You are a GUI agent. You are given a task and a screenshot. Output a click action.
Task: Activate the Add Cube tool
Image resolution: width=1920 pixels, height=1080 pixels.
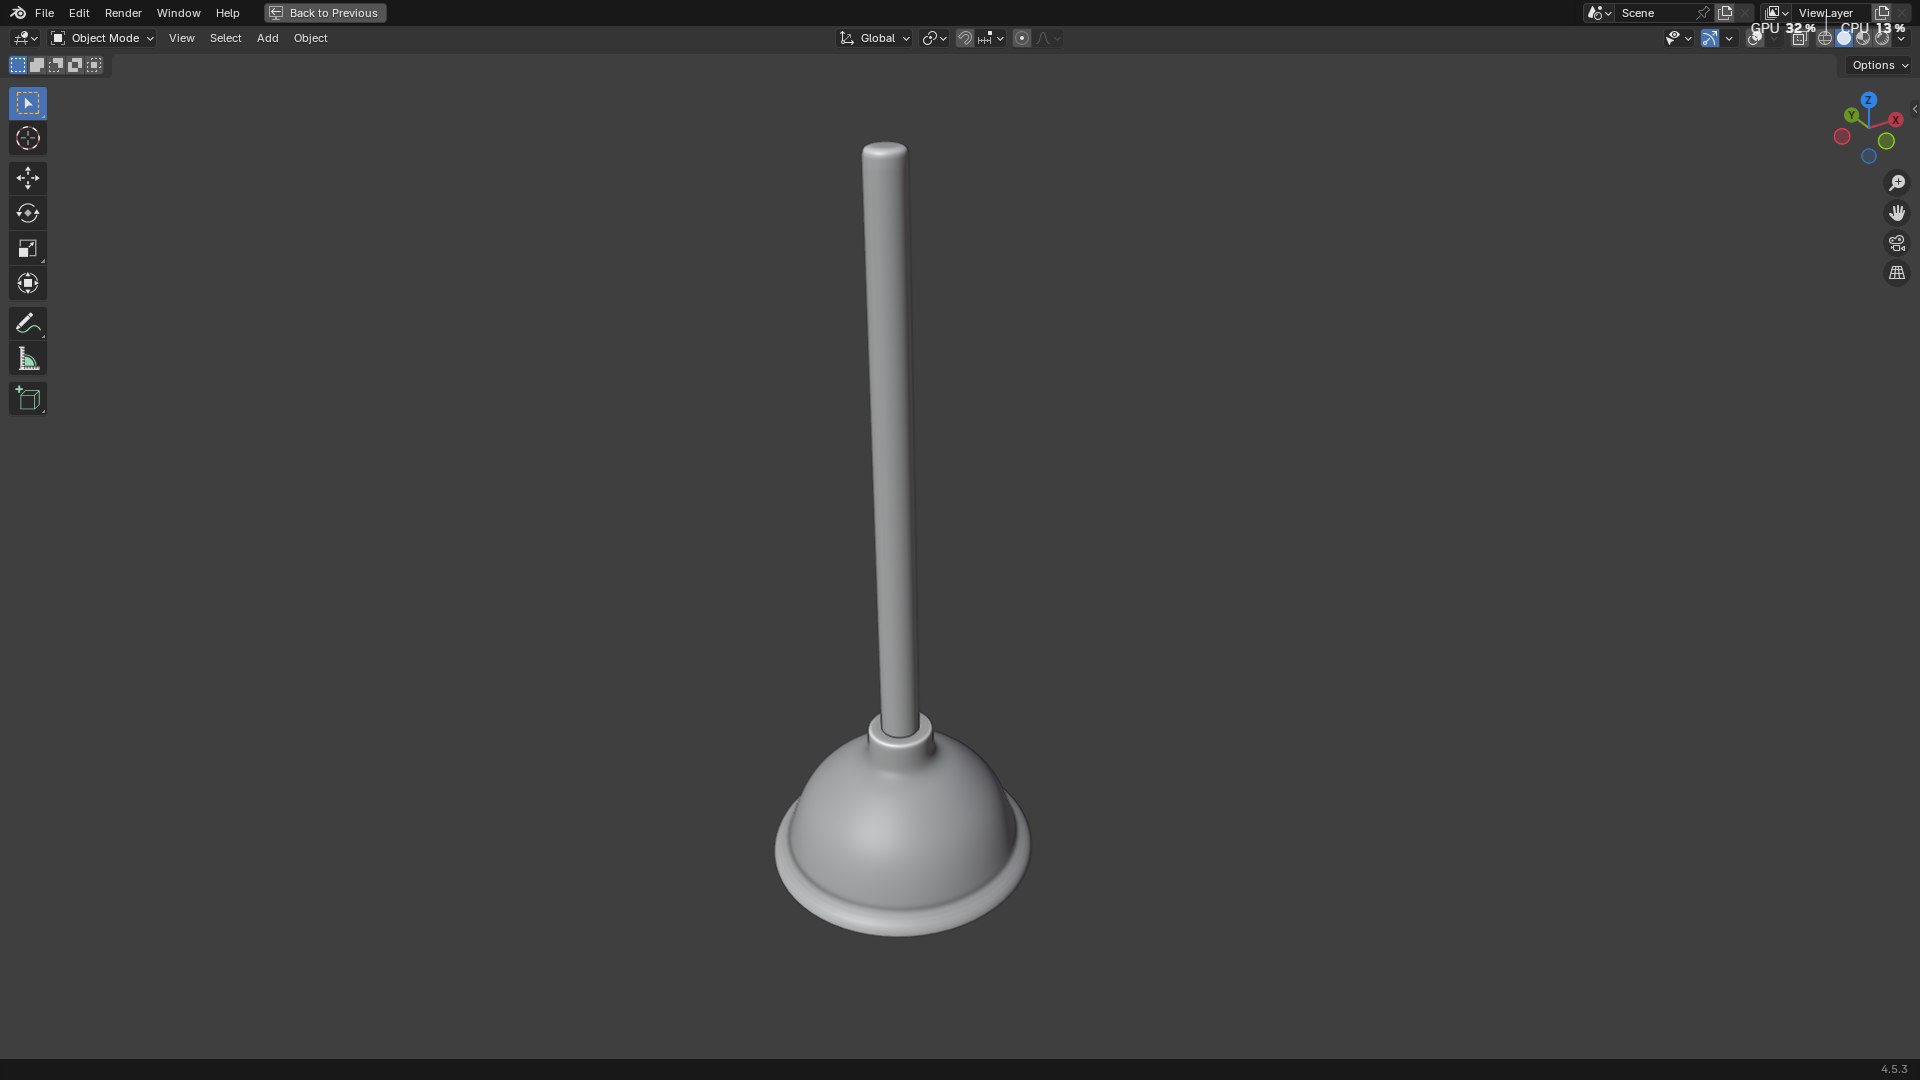pos(28,399)
